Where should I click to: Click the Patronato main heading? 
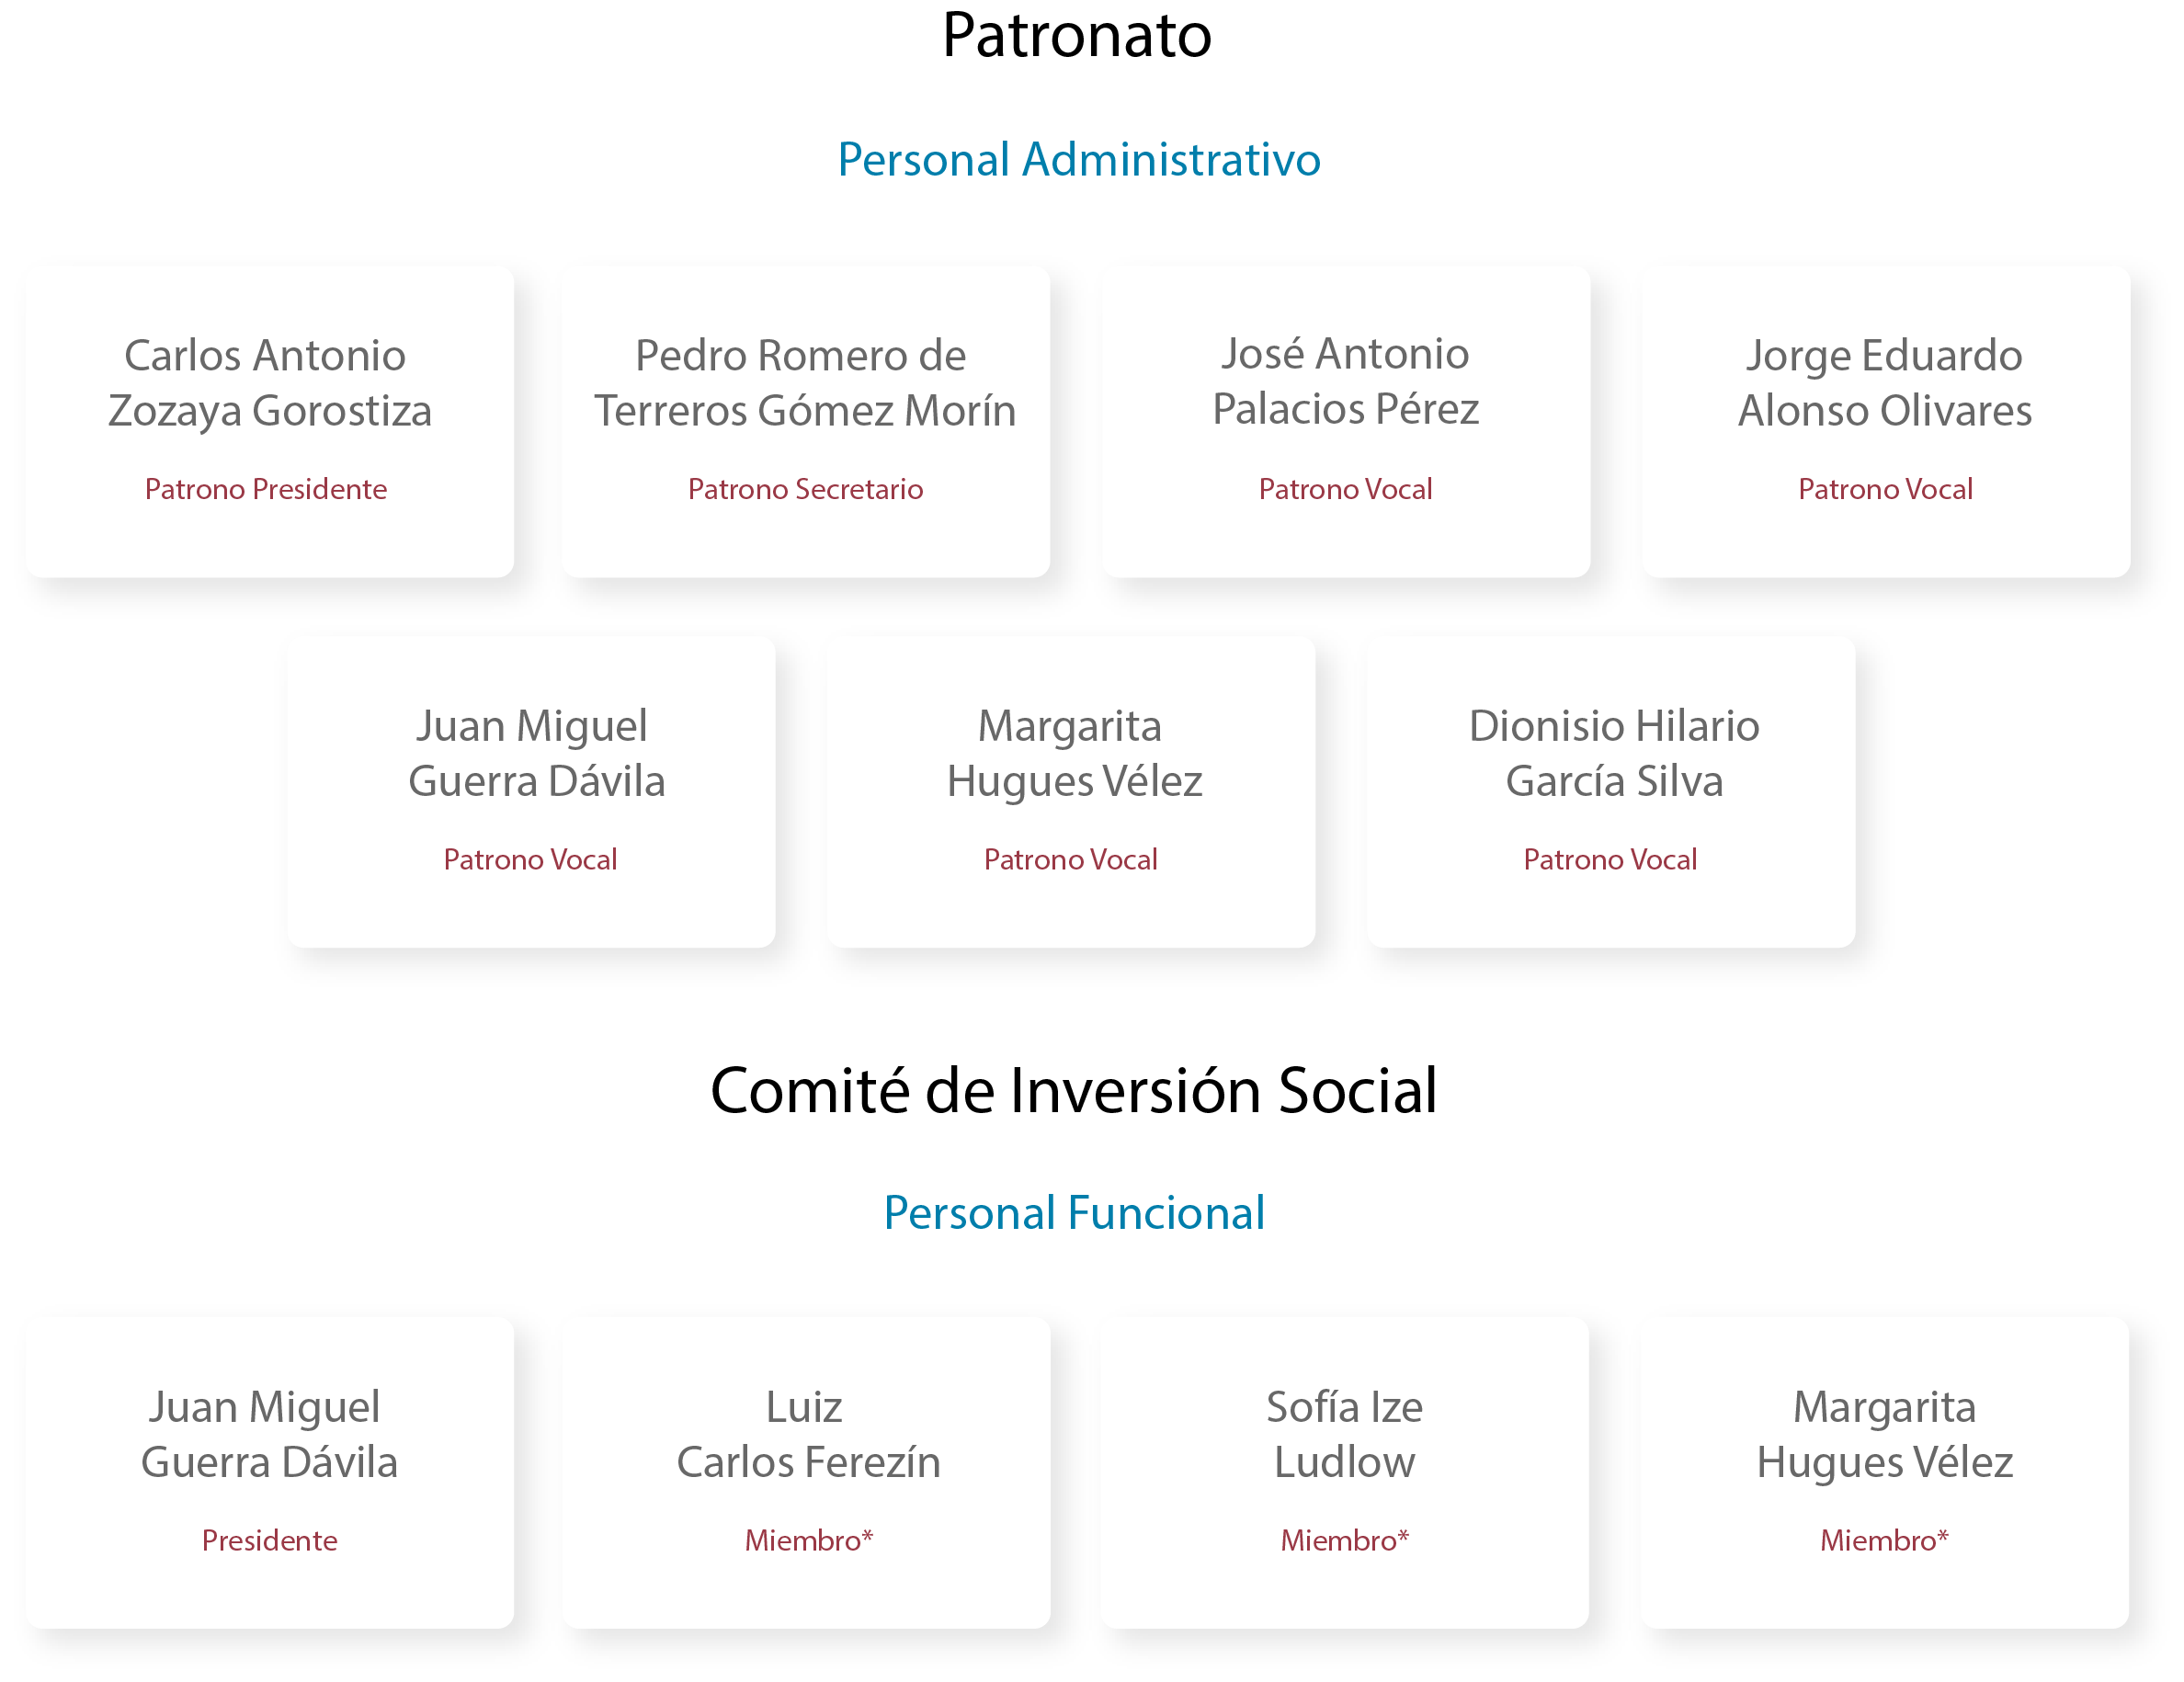[x=1076, y=36]
